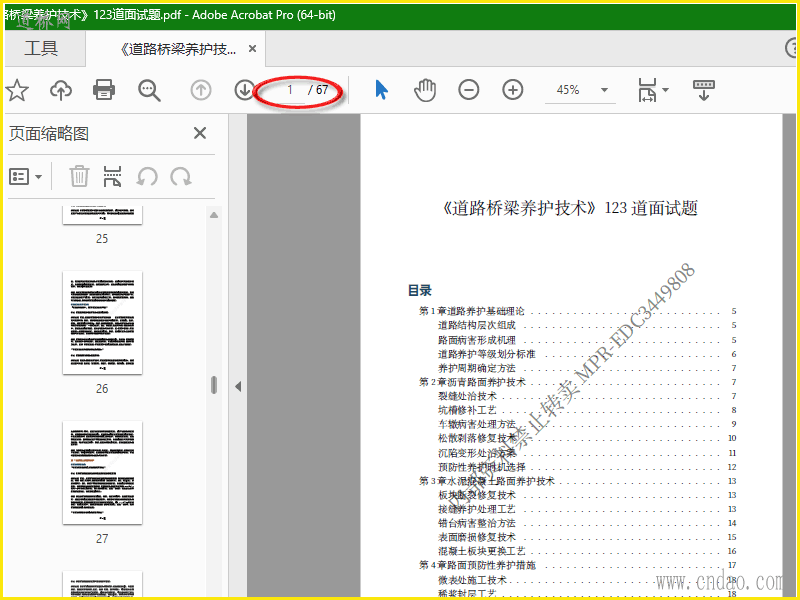Click the document title 《道路桥梁养护技术》123道面试题

coord(569,208)
